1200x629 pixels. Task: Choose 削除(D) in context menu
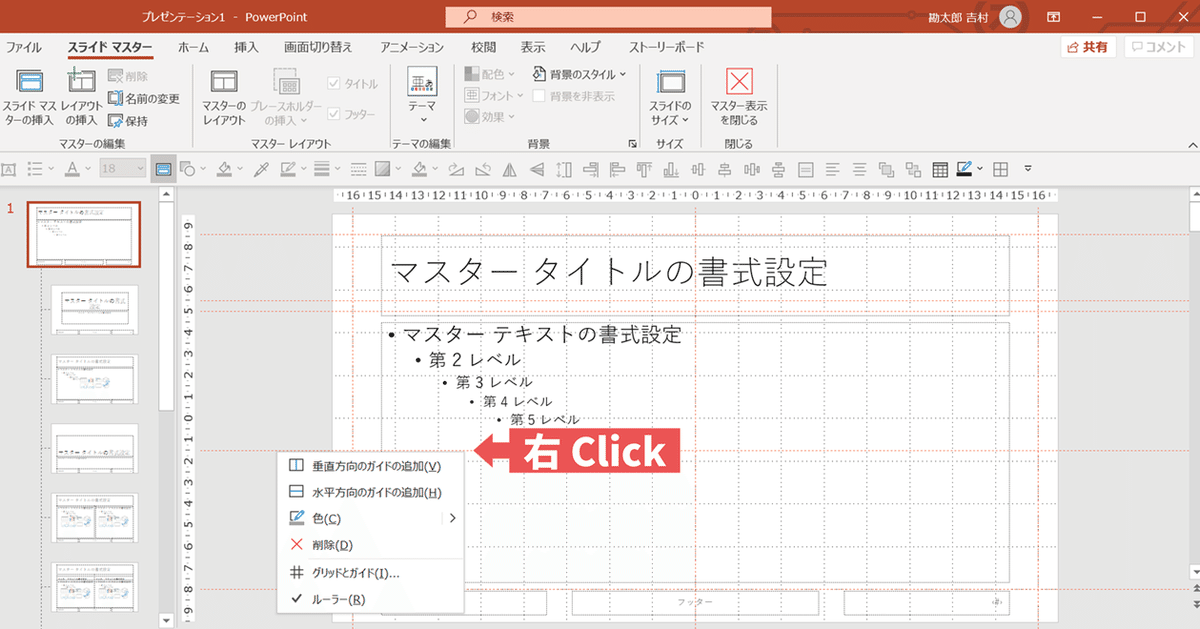tap(369, 545)
